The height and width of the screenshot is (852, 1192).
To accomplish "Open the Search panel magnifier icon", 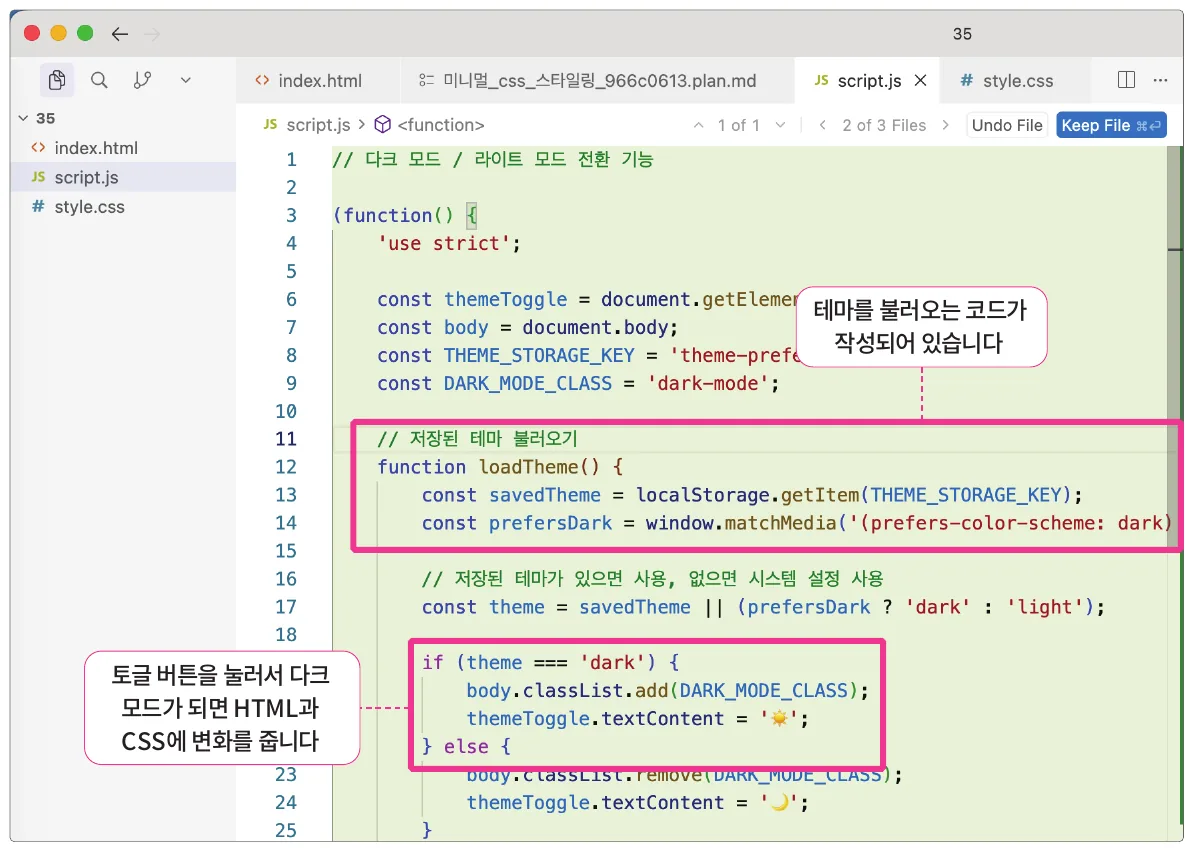I will [99, 80].
